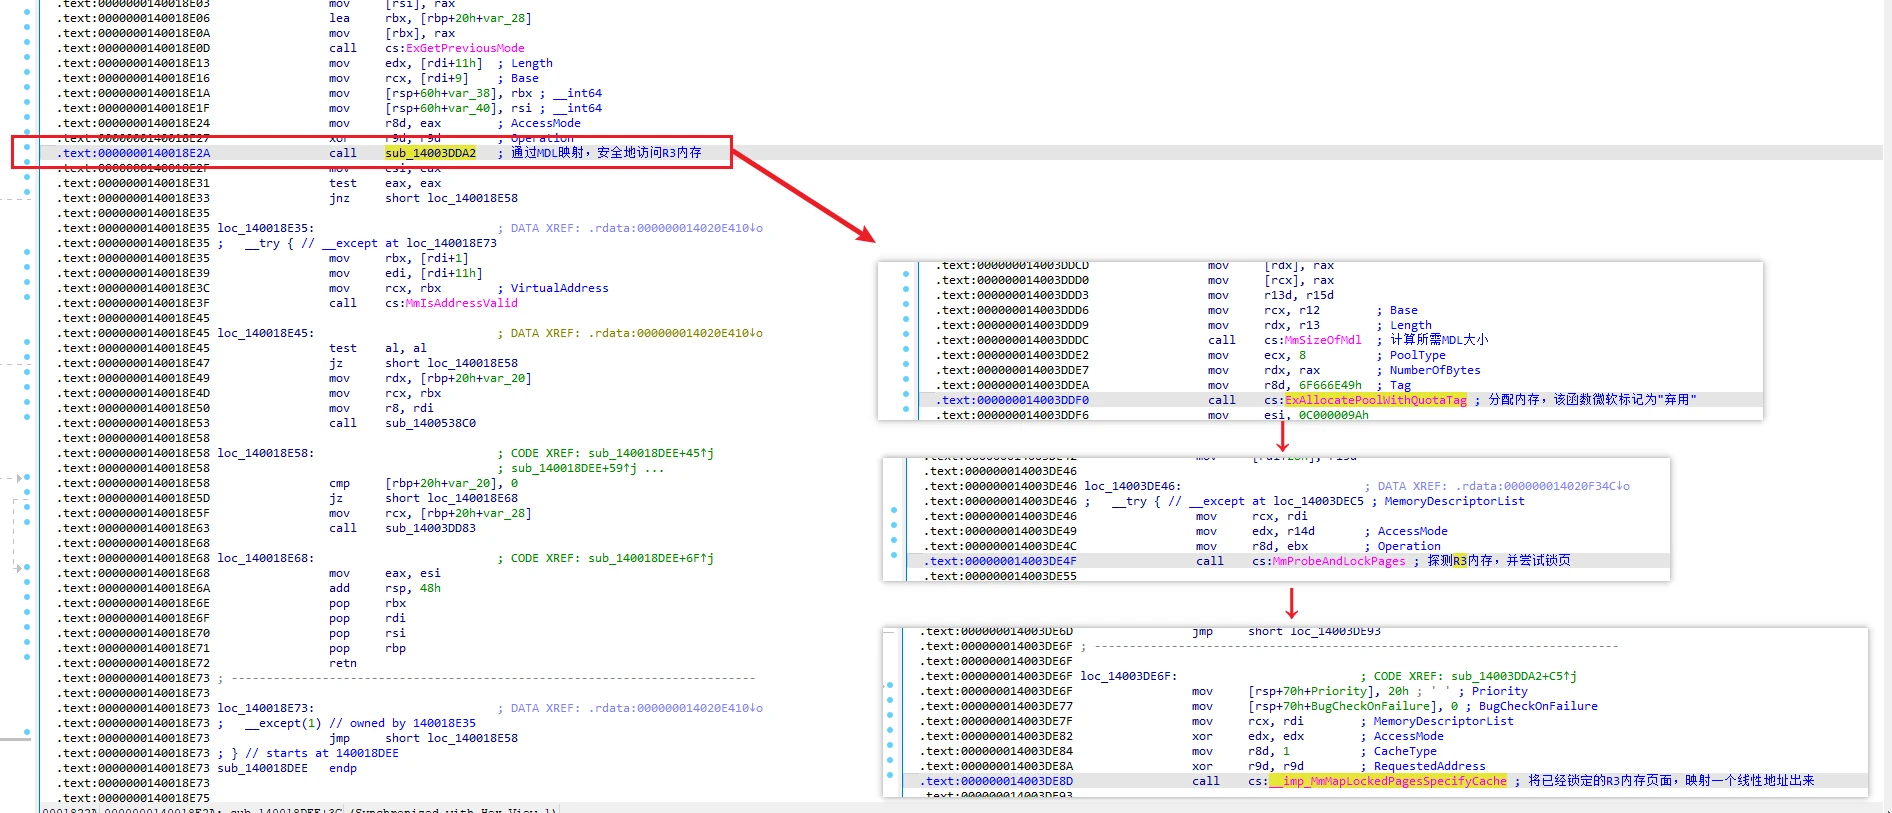Open the CODE XREF sub_140018DEE+45↑j

[651, 453]
